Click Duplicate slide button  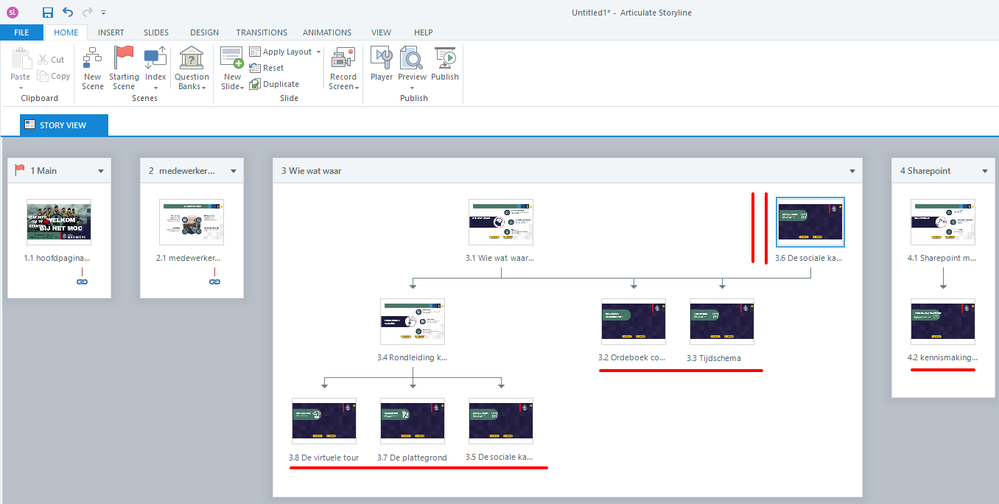tap(274, 83)
